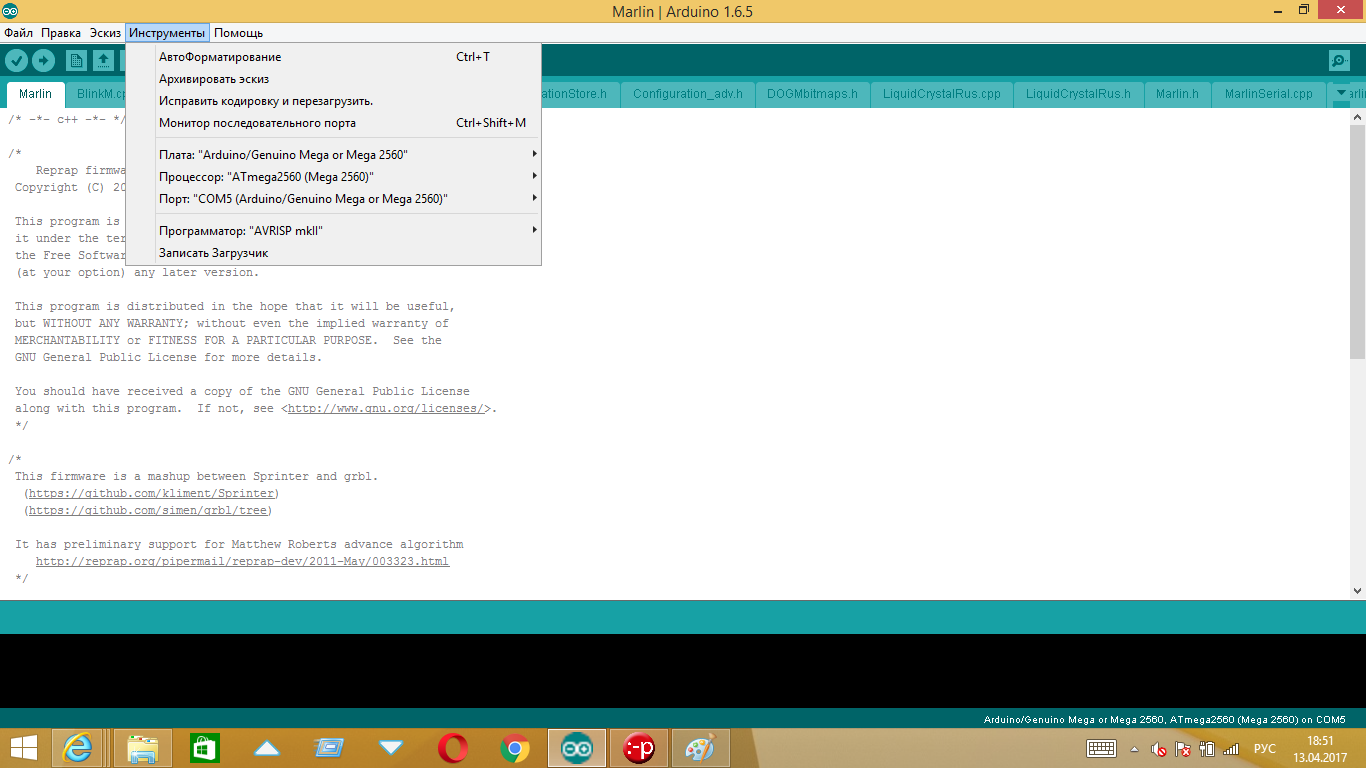This screenshot has width=1366, height=768.
Task: Open the tab list dropdown arrow
Action: click(1341, 93)
